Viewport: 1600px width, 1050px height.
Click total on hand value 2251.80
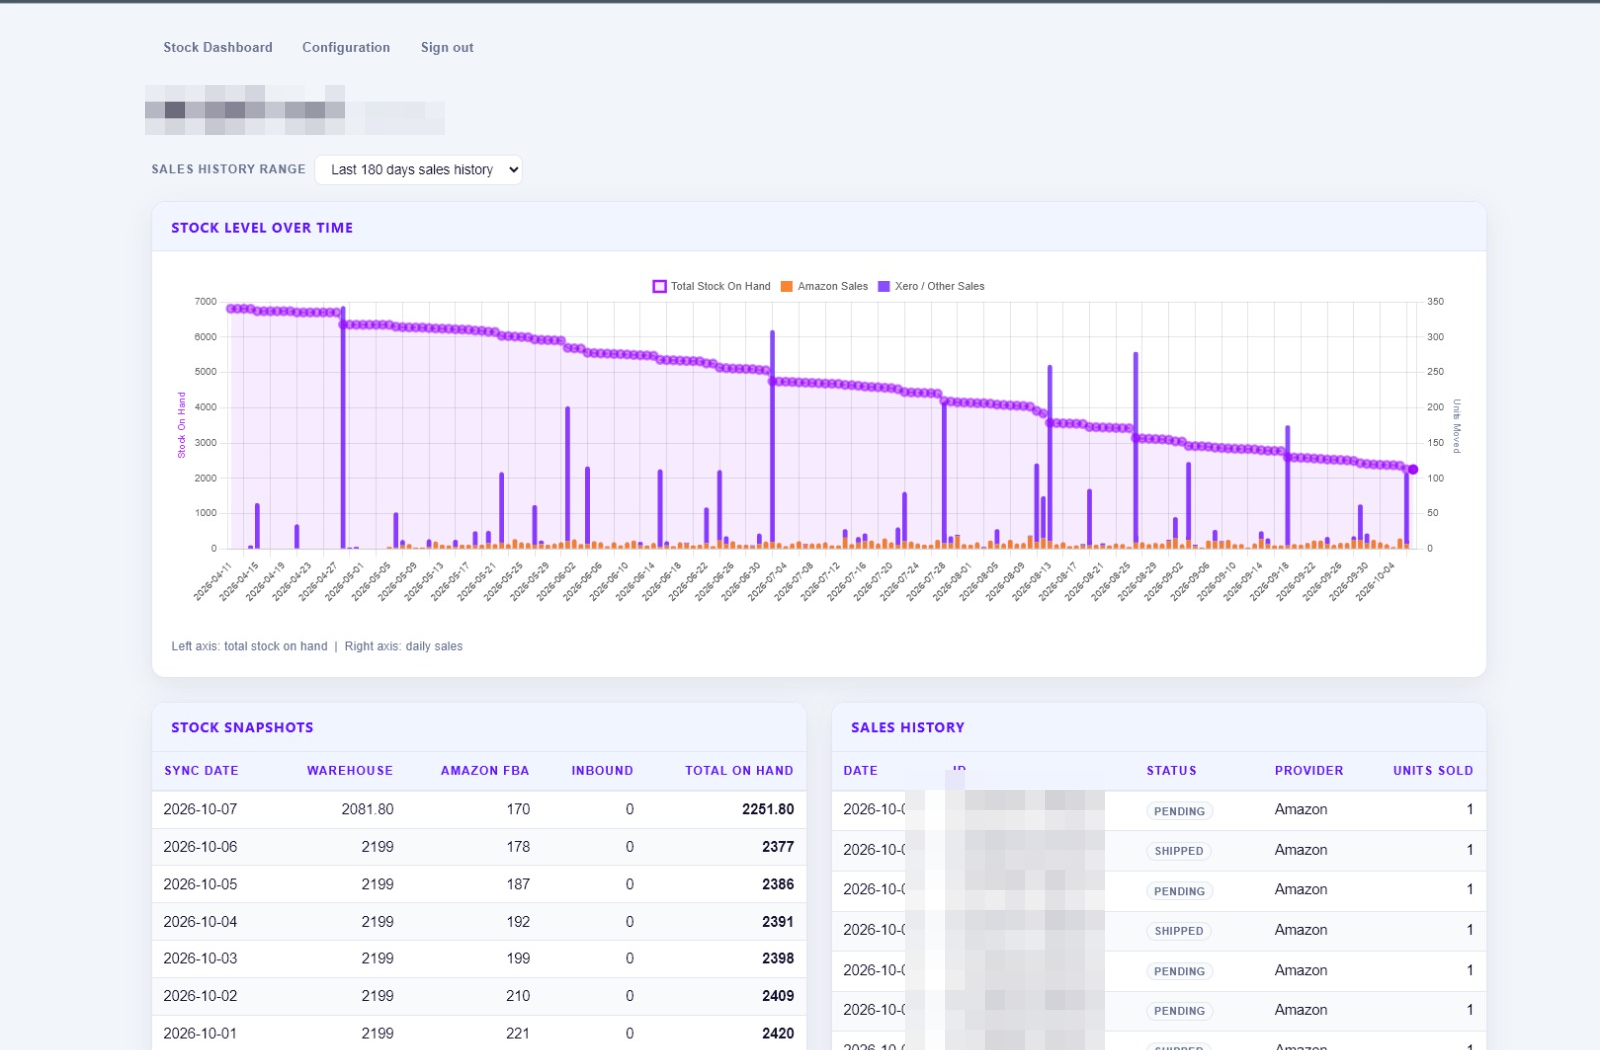[x=768, y=809]
